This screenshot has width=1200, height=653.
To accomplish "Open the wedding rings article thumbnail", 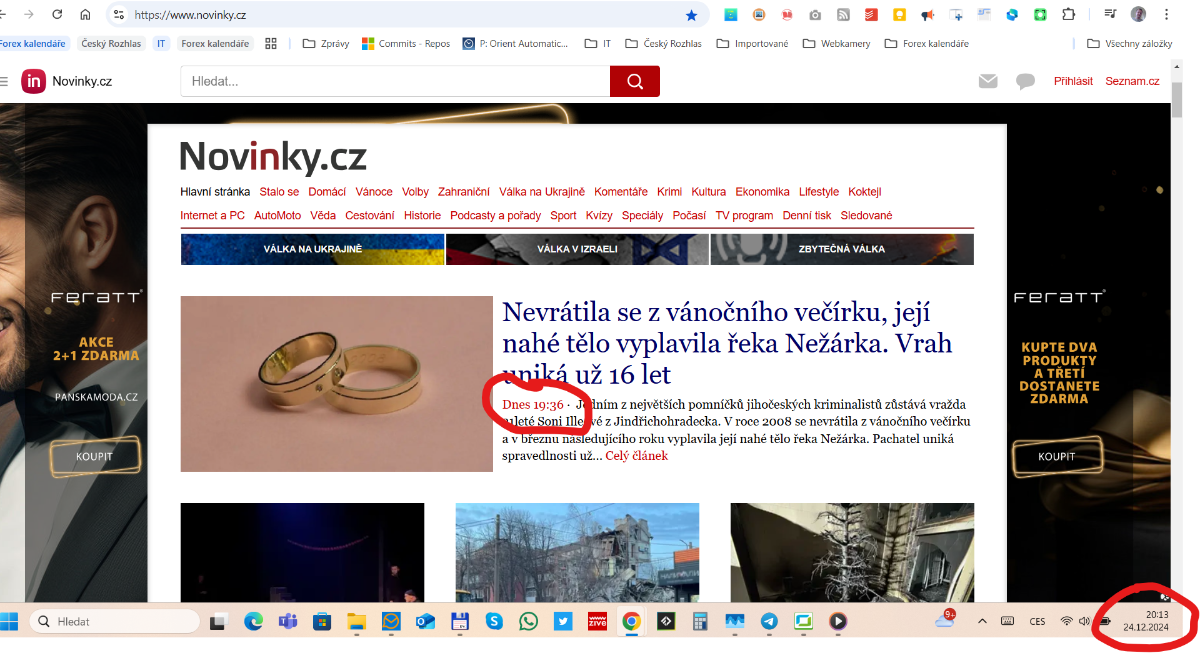I will [337, 383].
